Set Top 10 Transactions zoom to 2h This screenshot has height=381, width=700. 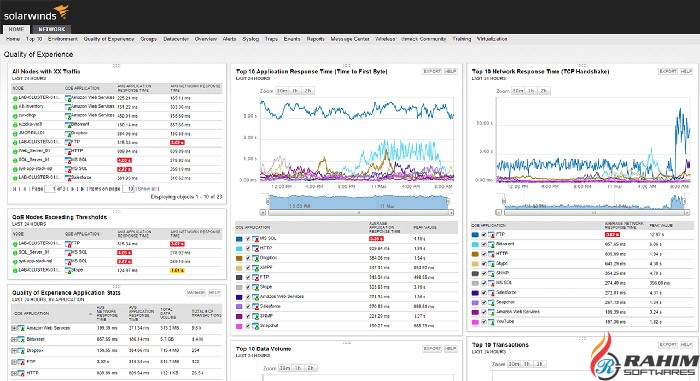(x=539, y=364)
